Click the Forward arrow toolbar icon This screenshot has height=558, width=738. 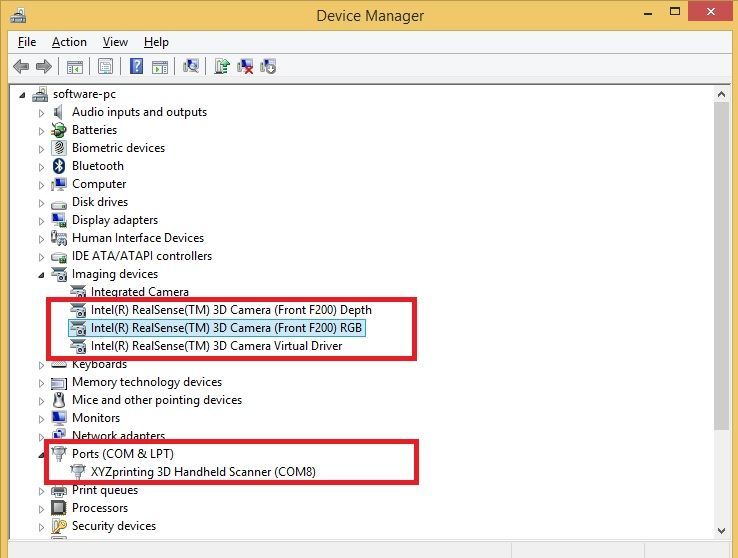point(44,66)
